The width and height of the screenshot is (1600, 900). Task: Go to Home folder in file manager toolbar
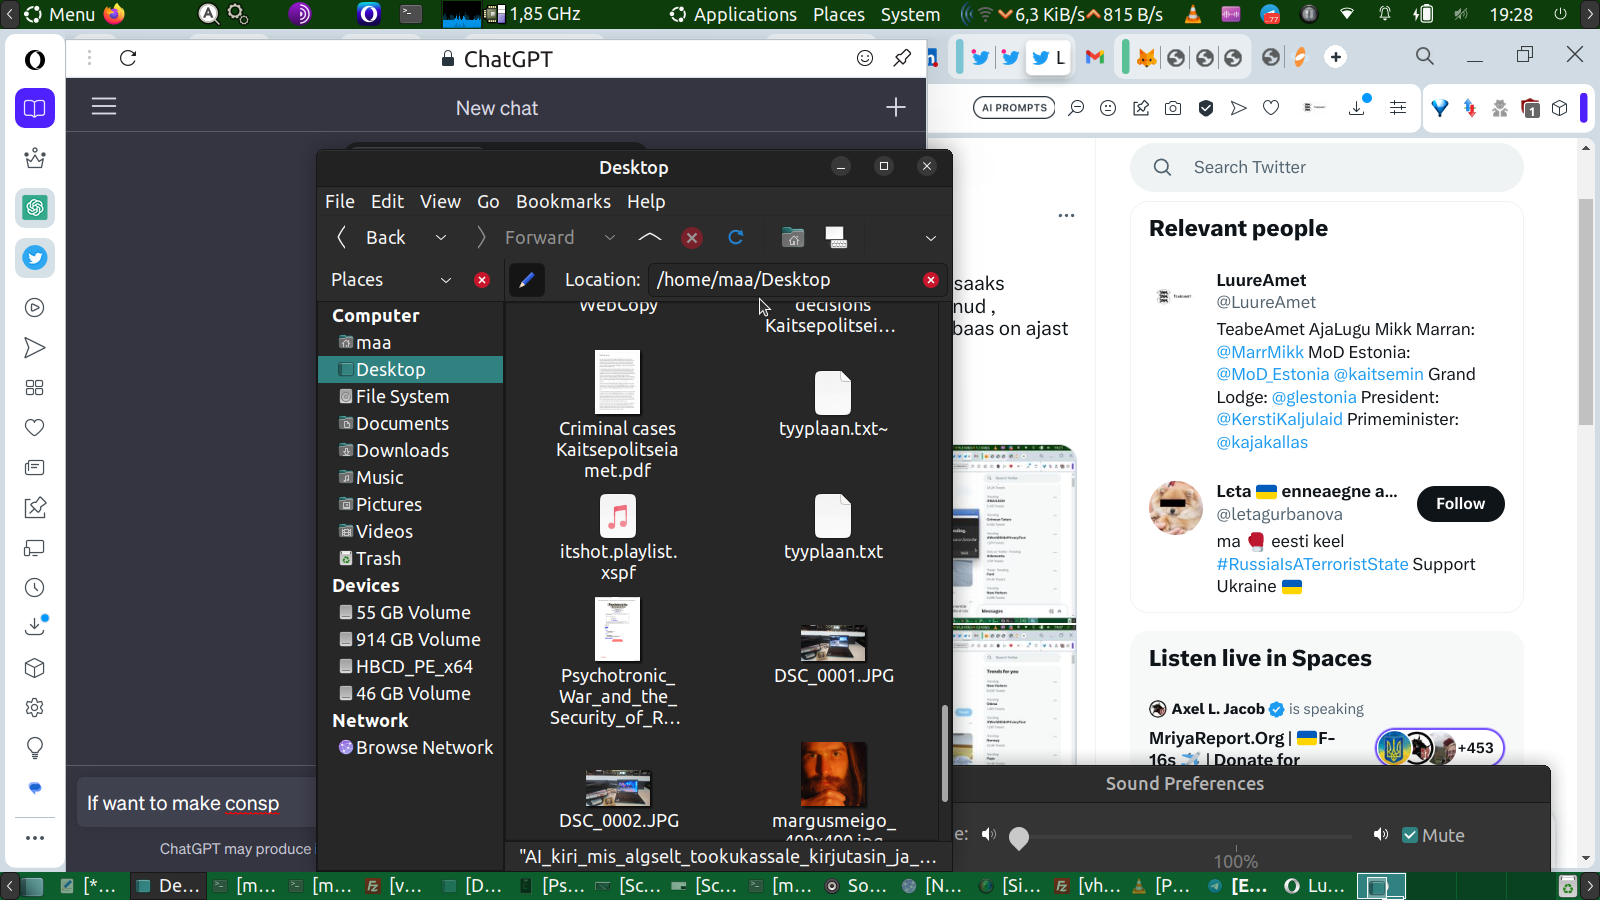tap(793, 237)
